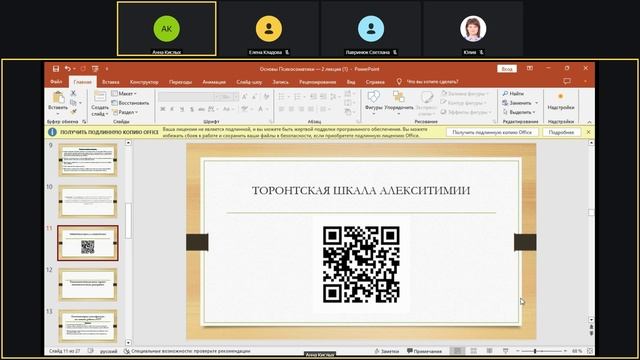Open Выделить select dropdown
Image resolution: width=640 pixels, height=360 pixels.
tap(519, 112)
